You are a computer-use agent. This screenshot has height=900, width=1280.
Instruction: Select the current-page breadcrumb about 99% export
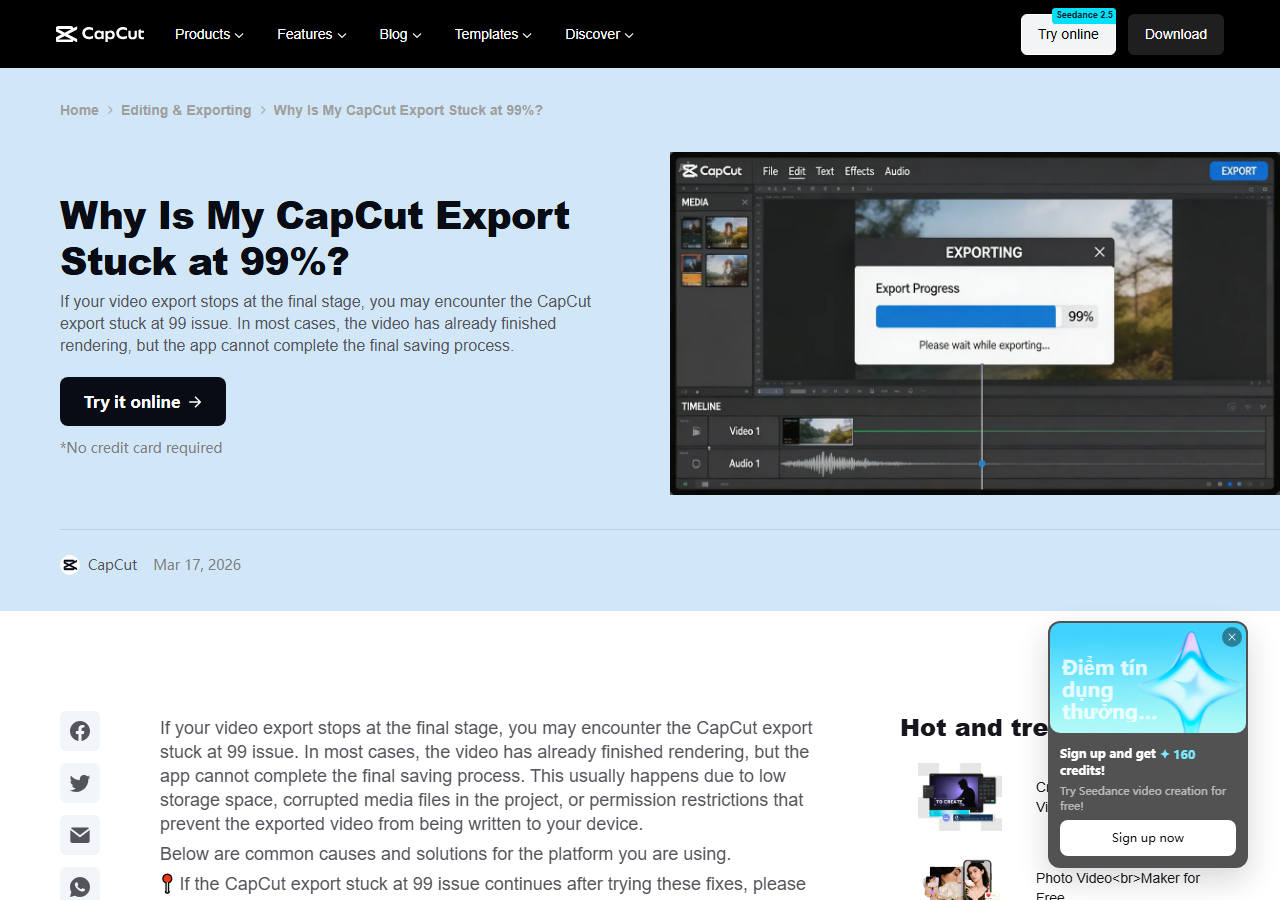point(408,110)
